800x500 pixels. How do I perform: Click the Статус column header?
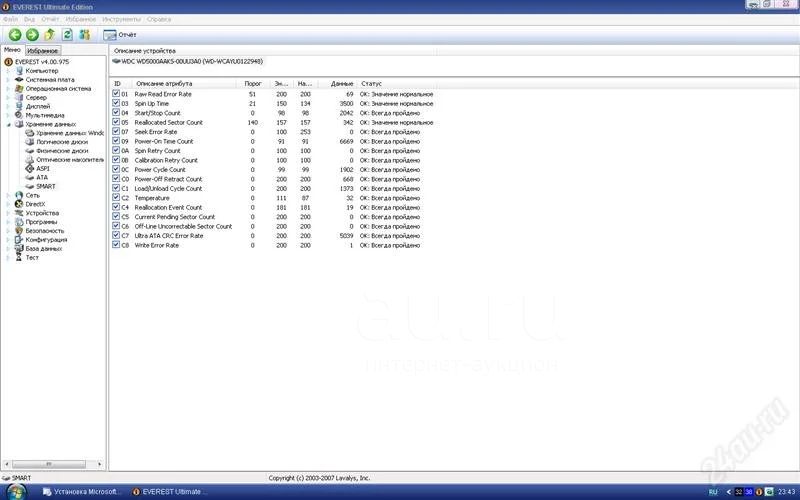[x=371, y=83]
